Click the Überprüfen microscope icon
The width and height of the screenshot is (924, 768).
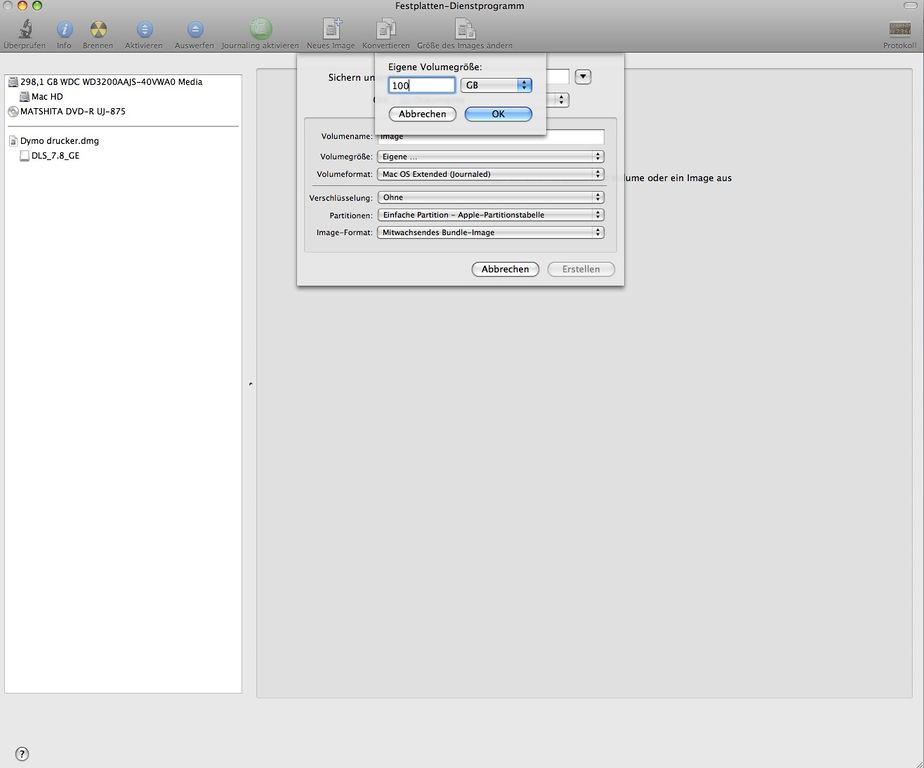[x=24, y=30]
